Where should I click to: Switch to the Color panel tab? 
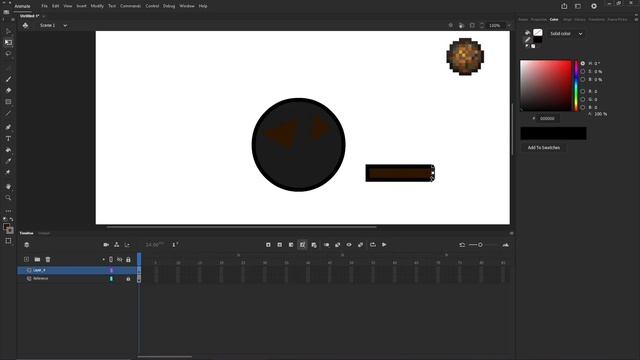(x=554, y=19)
